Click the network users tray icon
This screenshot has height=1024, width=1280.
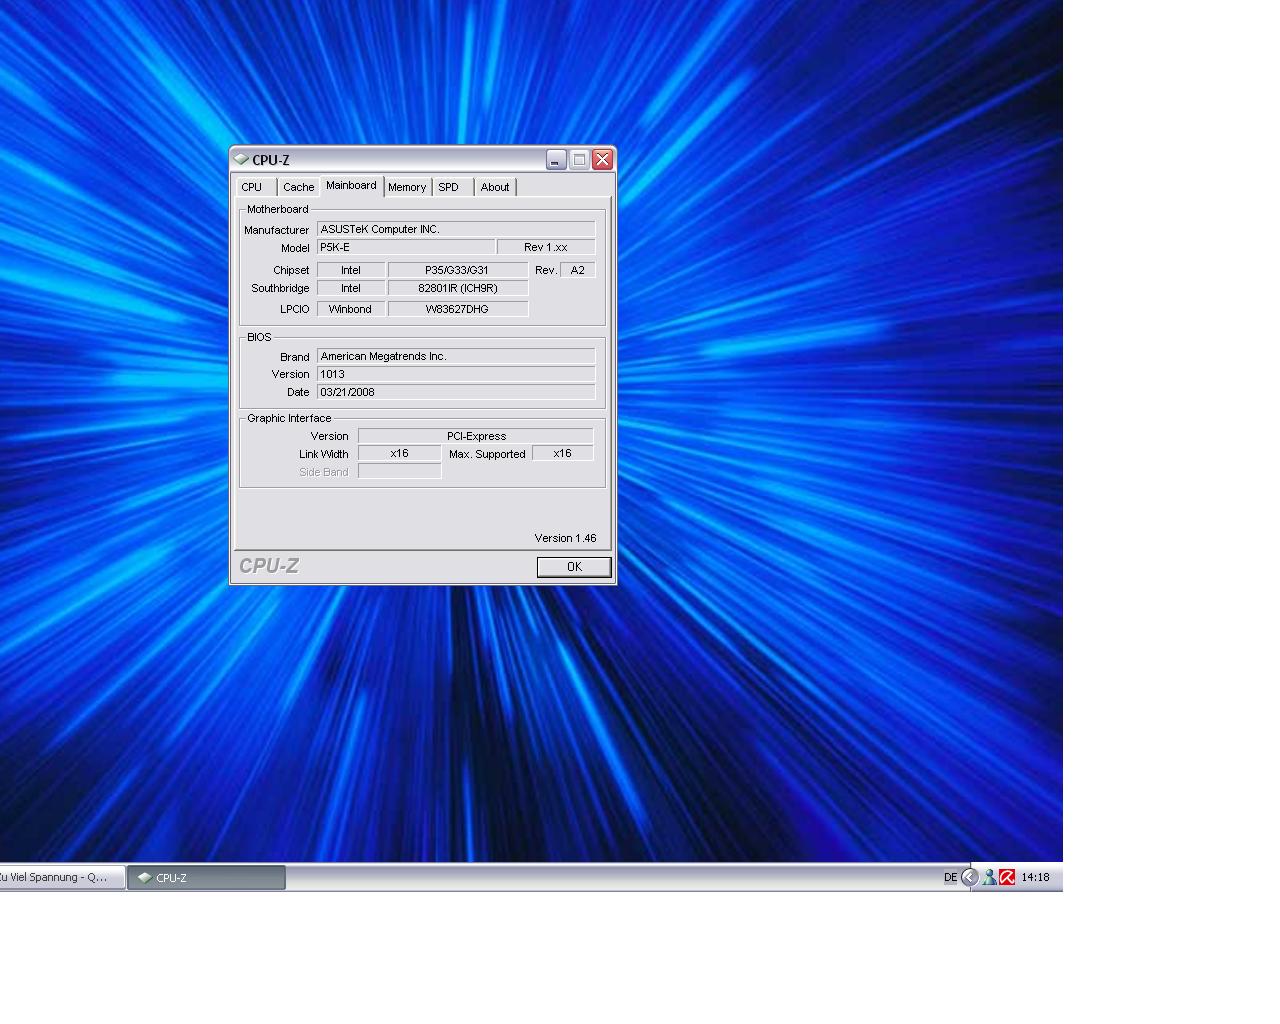(x=989, y=878)
